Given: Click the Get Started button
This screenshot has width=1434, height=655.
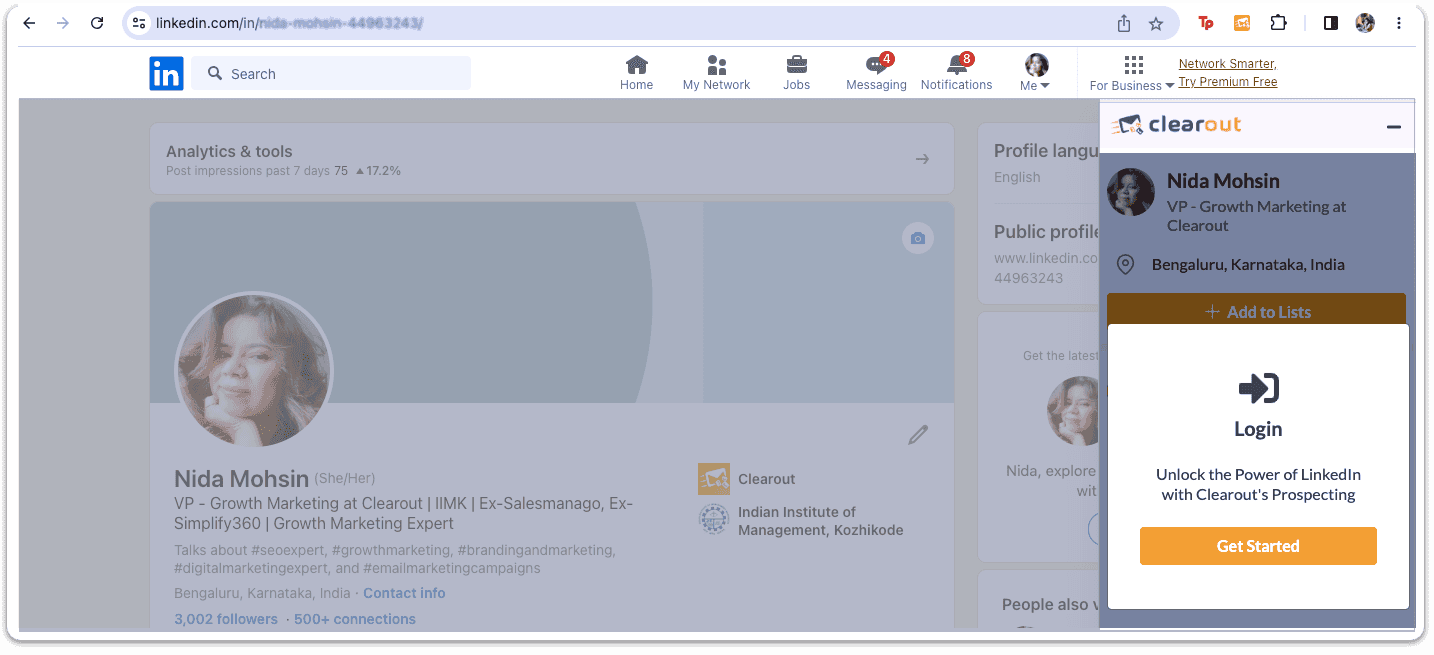Looking at the screenshot, I should pyautogui.click(x=1258, y=546).
